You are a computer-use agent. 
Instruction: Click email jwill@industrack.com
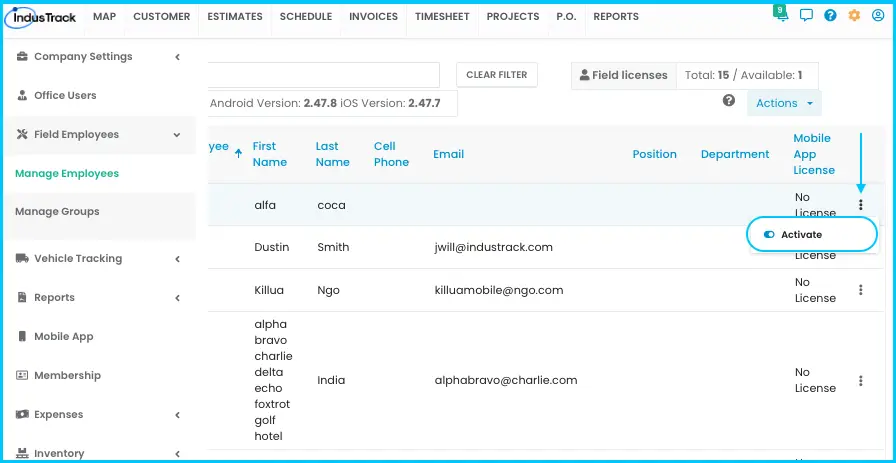[494, 248]
